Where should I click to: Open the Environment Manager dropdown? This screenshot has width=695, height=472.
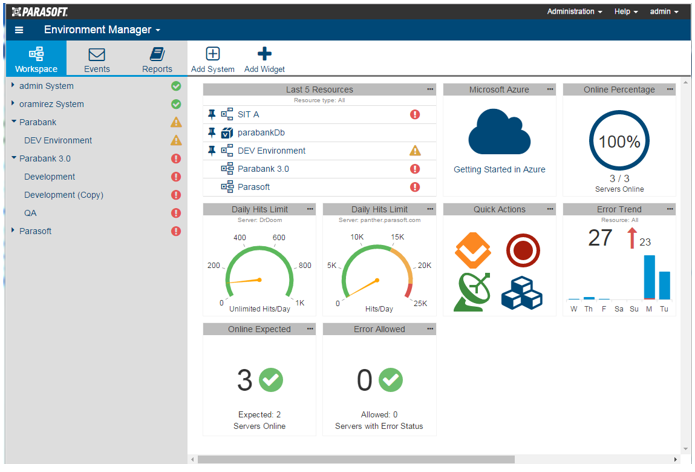point(102,30)
